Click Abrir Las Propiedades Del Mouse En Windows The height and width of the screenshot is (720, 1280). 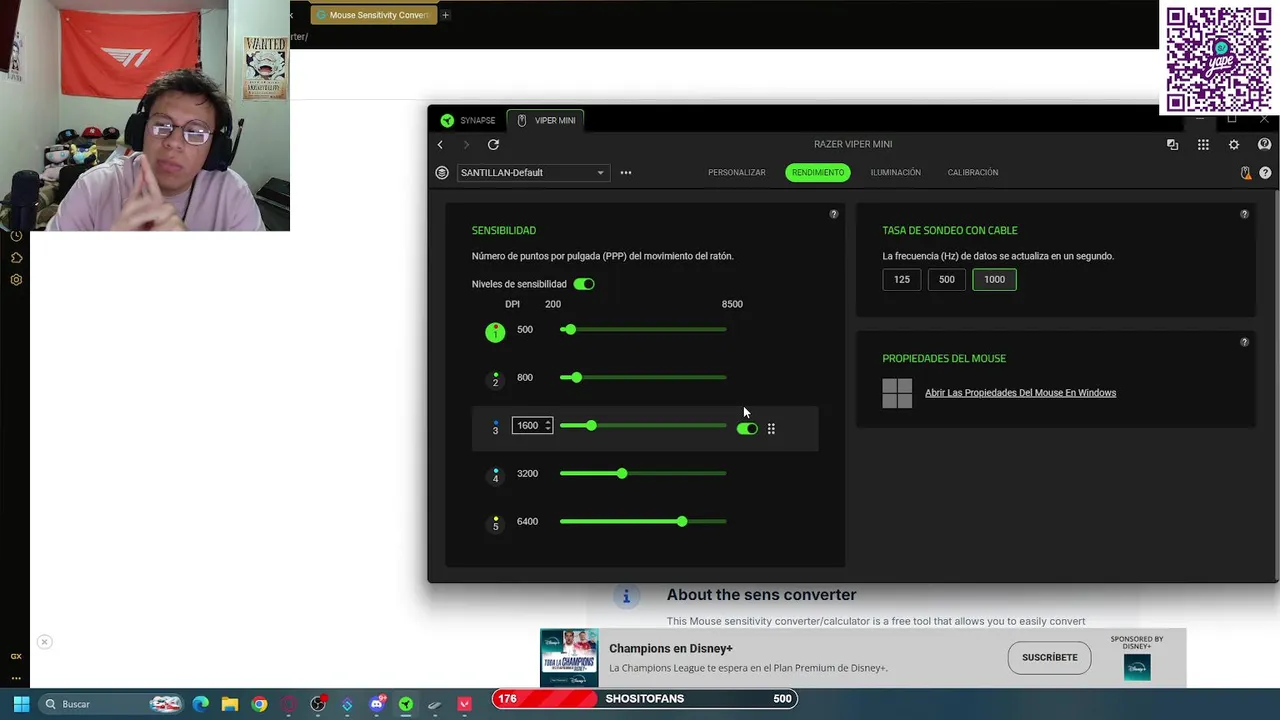click(1020, 393)
